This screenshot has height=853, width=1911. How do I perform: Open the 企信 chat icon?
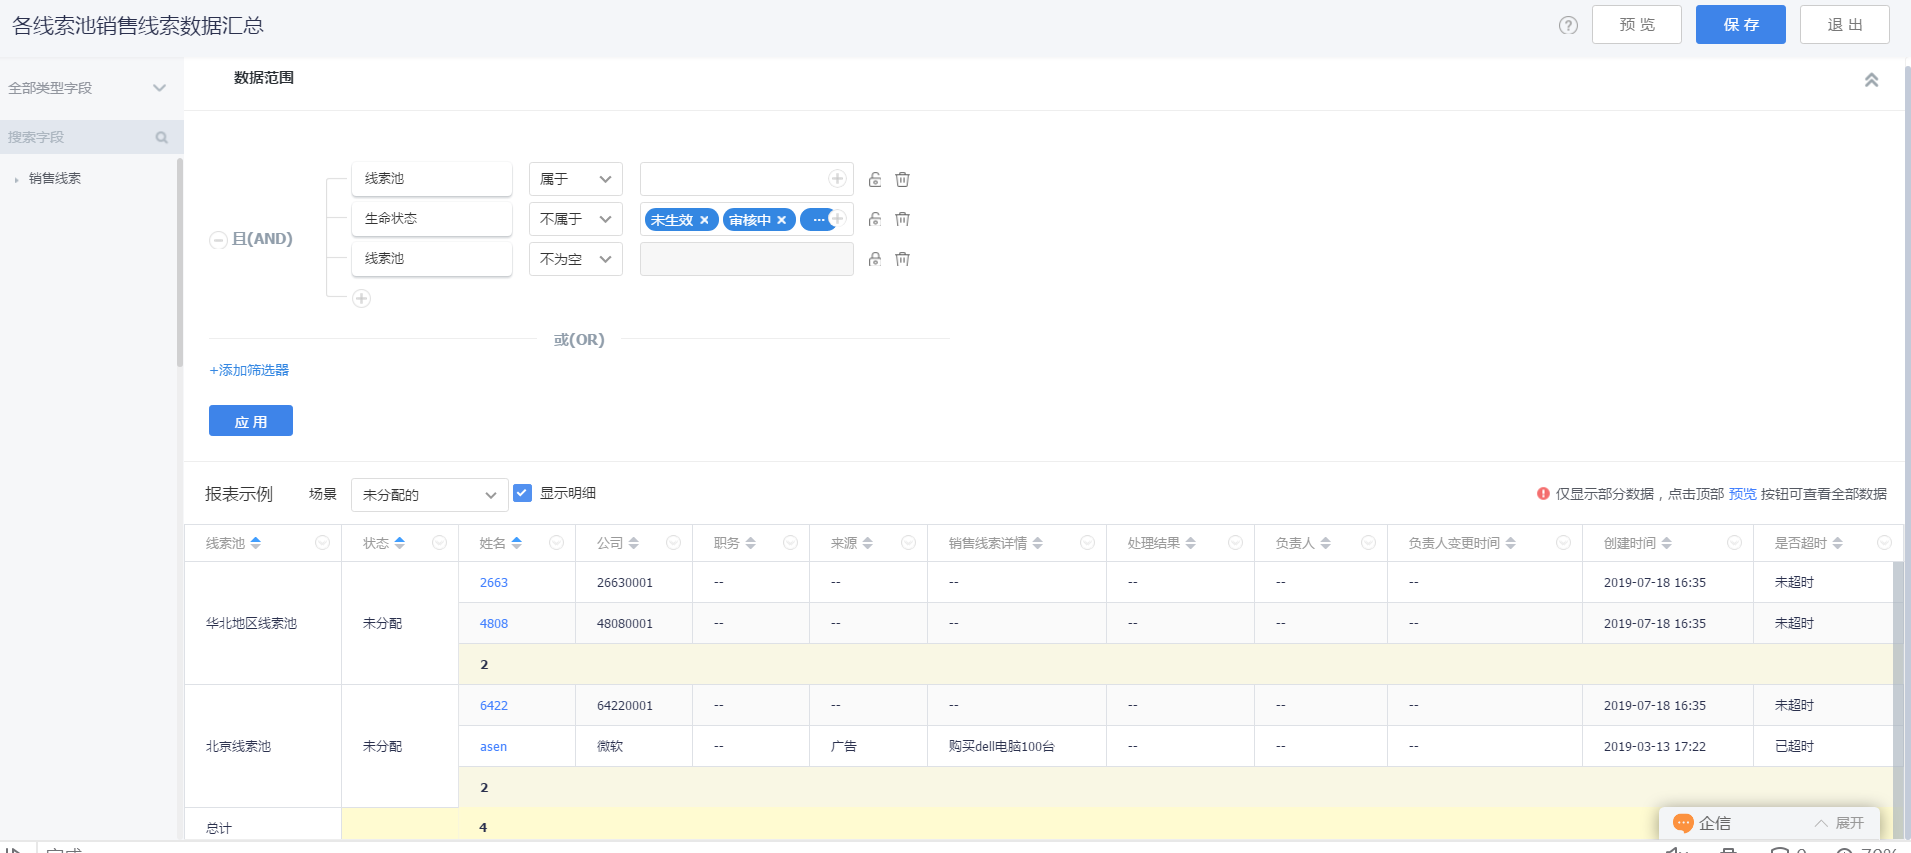1683,823
